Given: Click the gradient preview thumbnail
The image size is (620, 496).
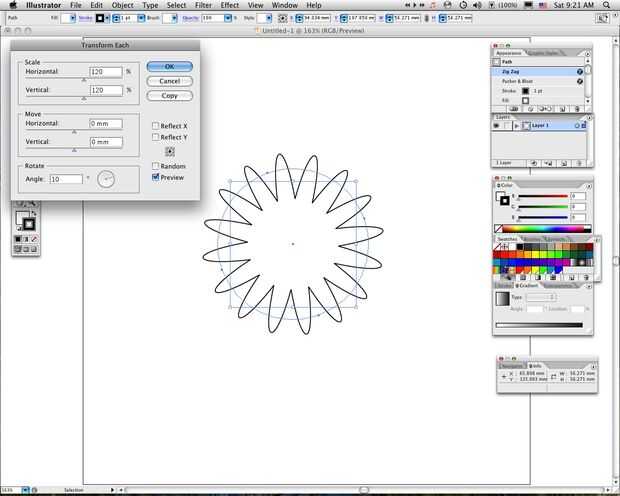Looking at the screenshot, I should tap(503, 299).
